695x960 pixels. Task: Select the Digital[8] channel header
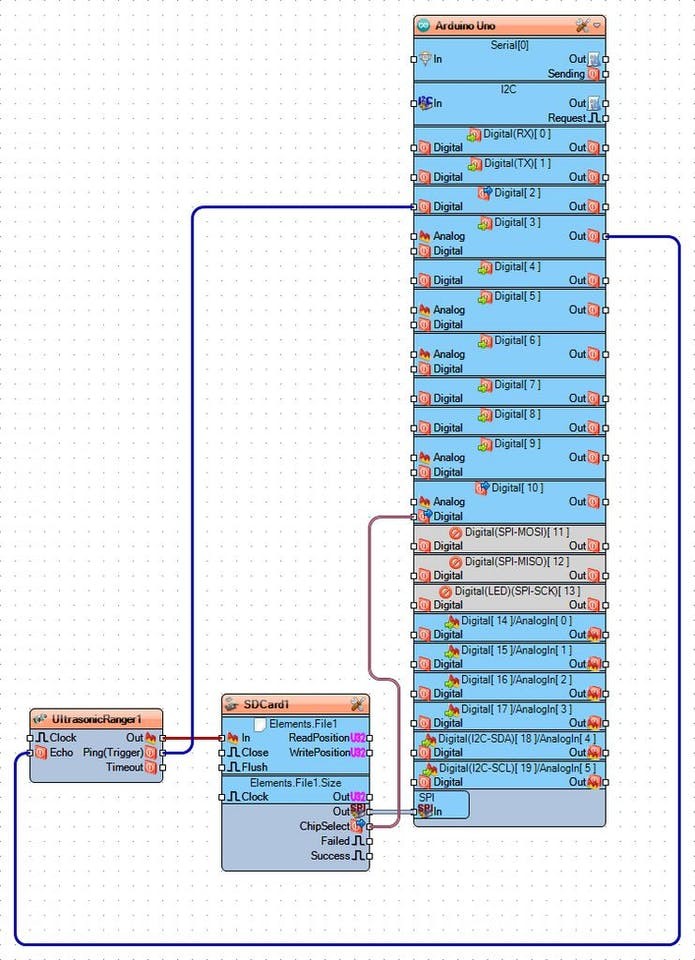coord(509,414)
